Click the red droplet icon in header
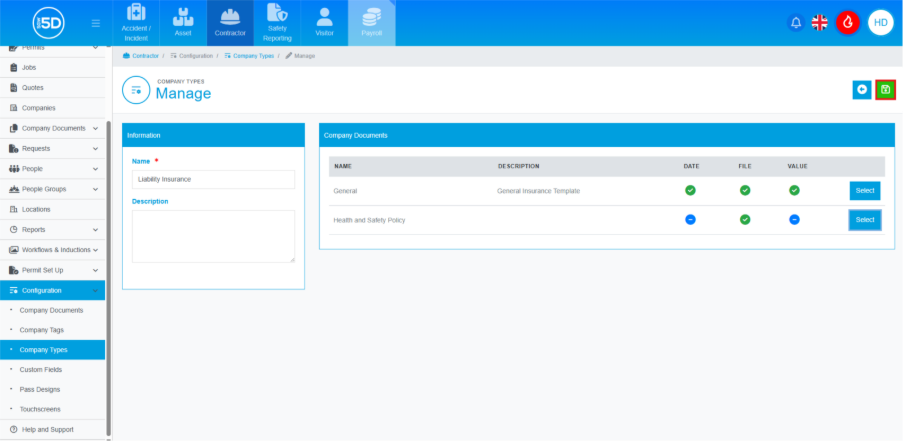The height and width of the screenshot is (441, 903). pos(848,23)
